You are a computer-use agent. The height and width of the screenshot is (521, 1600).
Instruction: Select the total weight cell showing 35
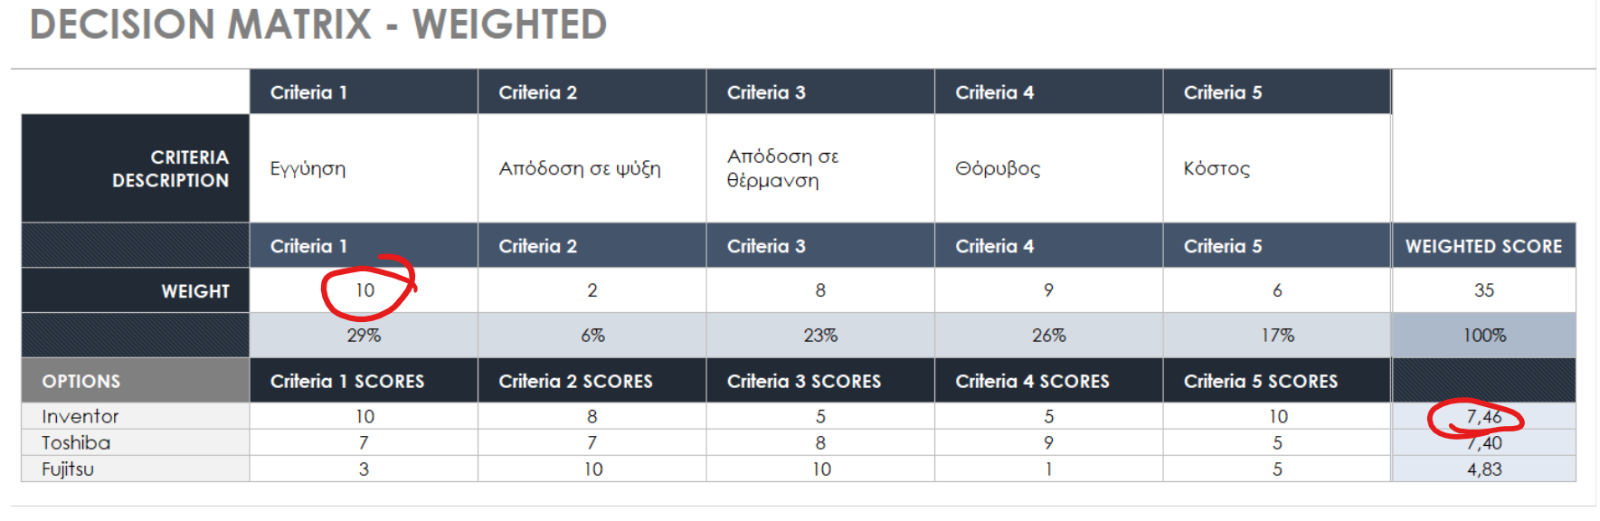(1484, 290)
